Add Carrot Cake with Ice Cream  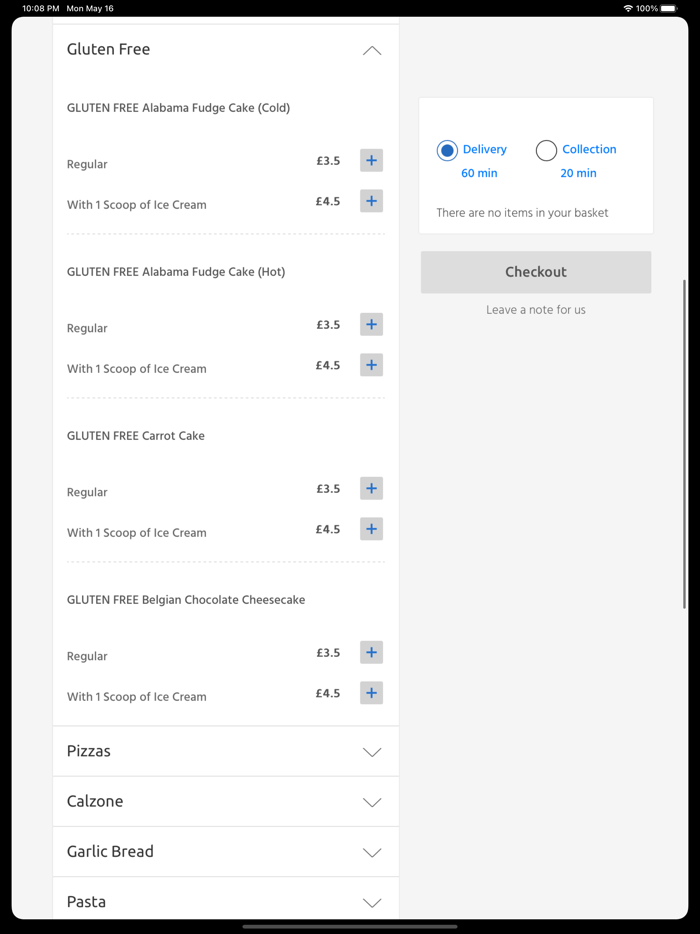(x=371, y=529)
